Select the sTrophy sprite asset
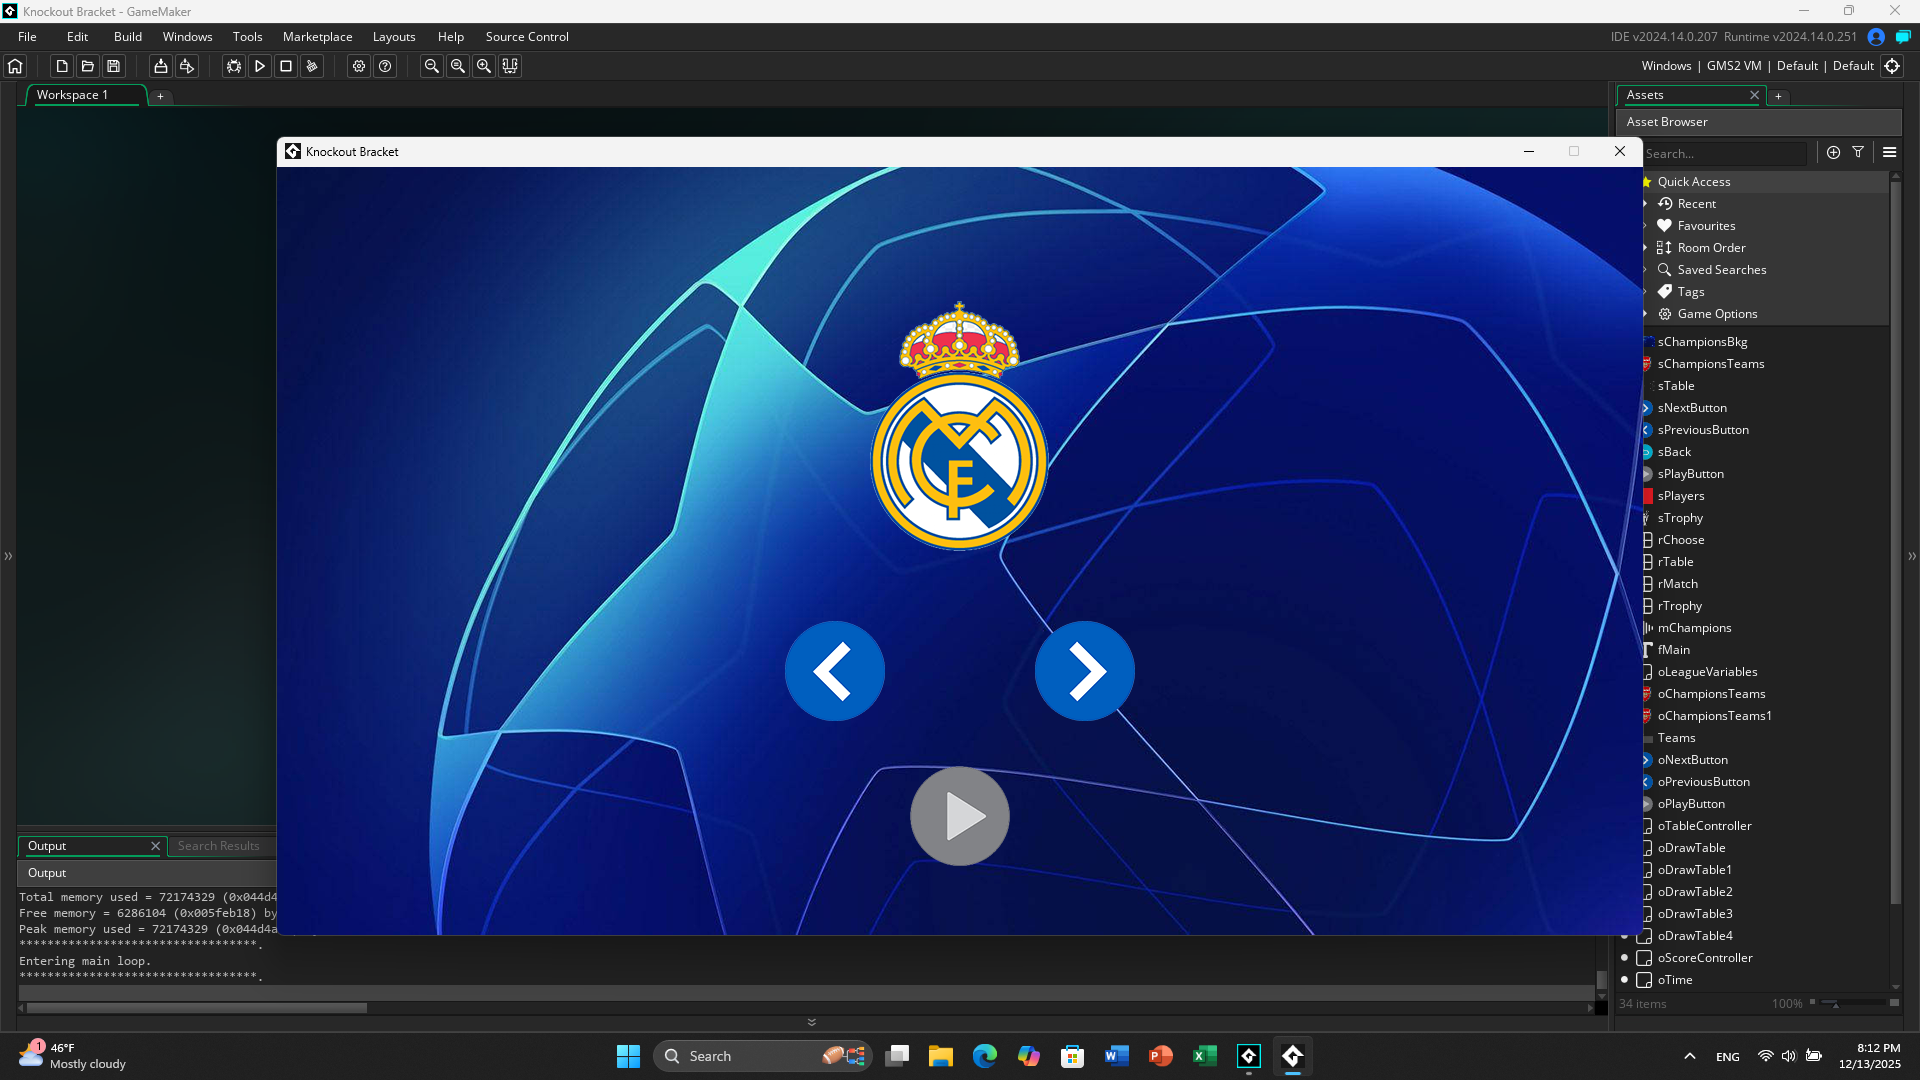 pyautogui.click(x=1683, y=517)
